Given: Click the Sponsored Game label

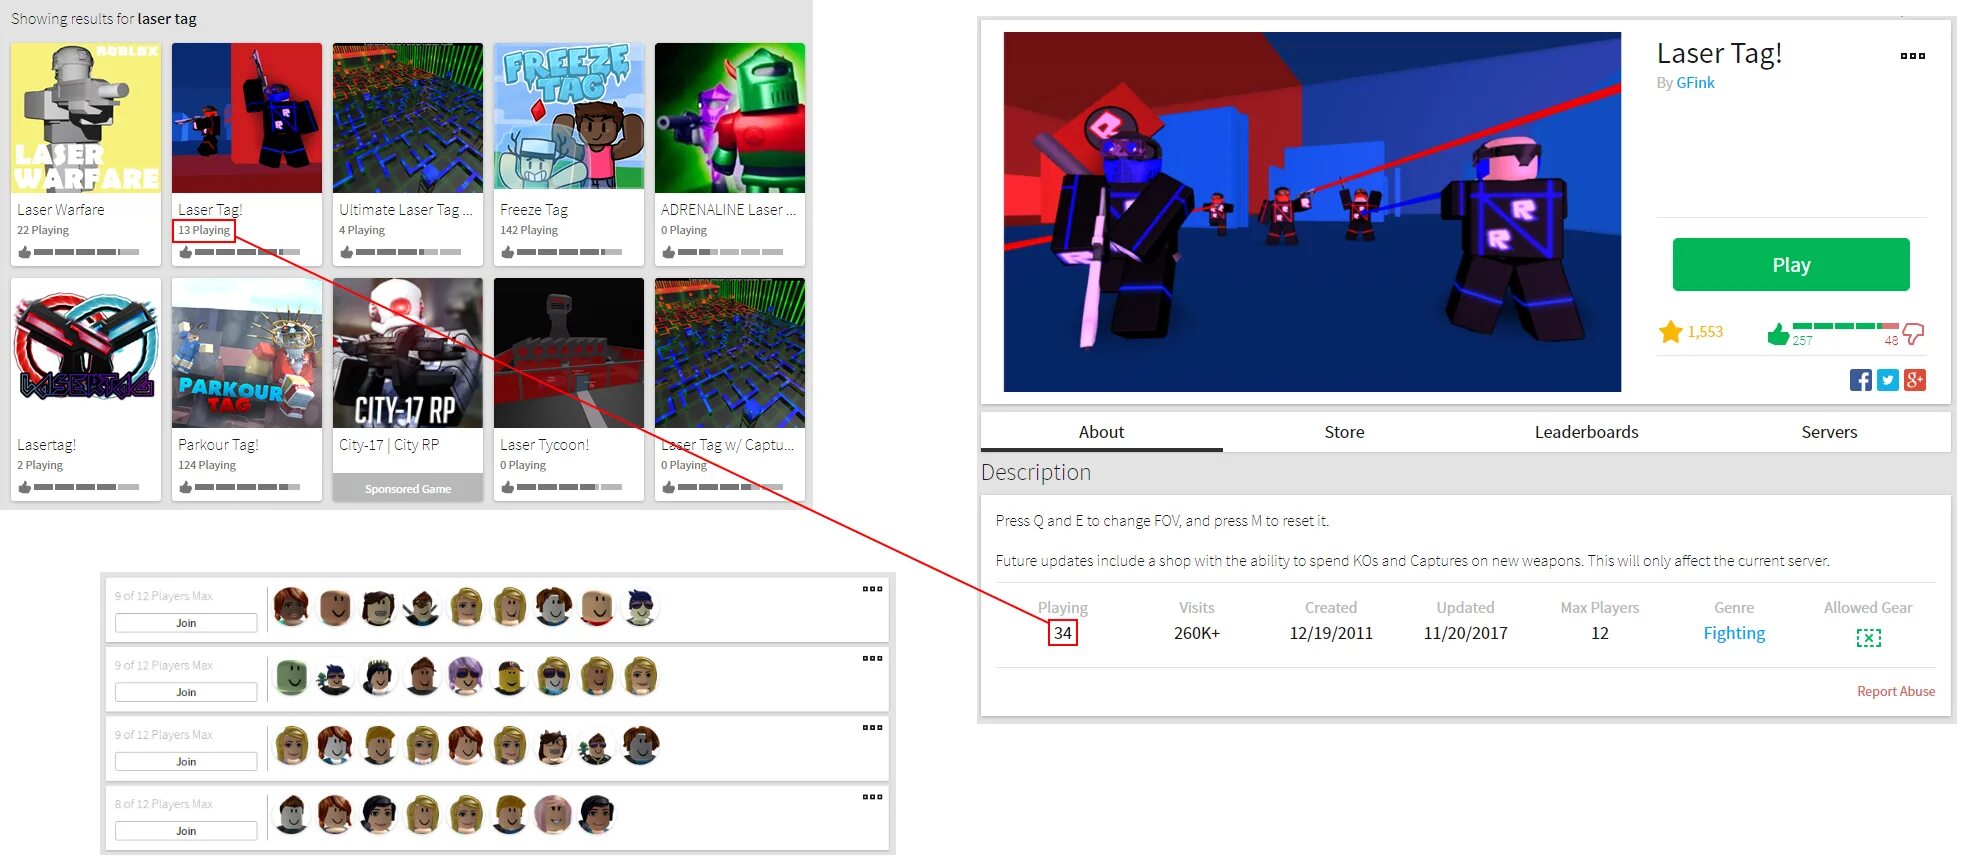Looking at the screenshot, I should 408,489.
